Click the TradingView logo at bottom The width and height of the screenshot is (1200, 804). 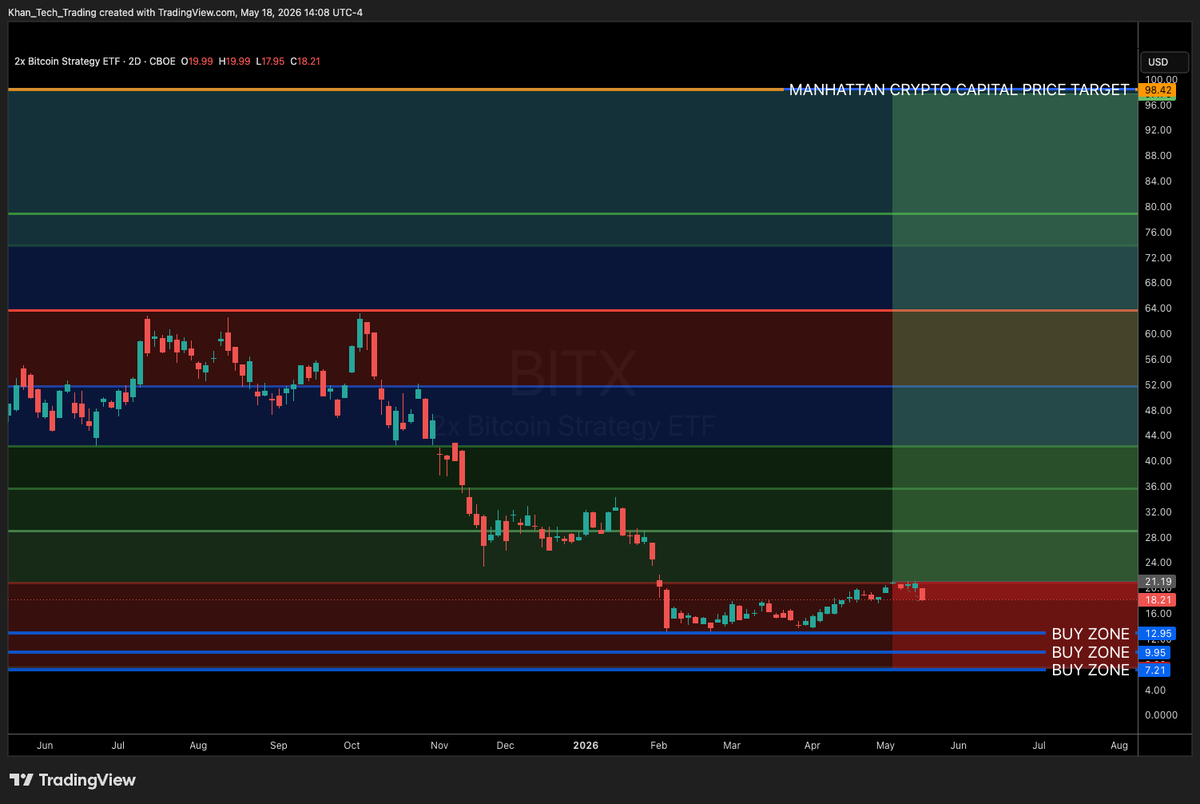72,780
